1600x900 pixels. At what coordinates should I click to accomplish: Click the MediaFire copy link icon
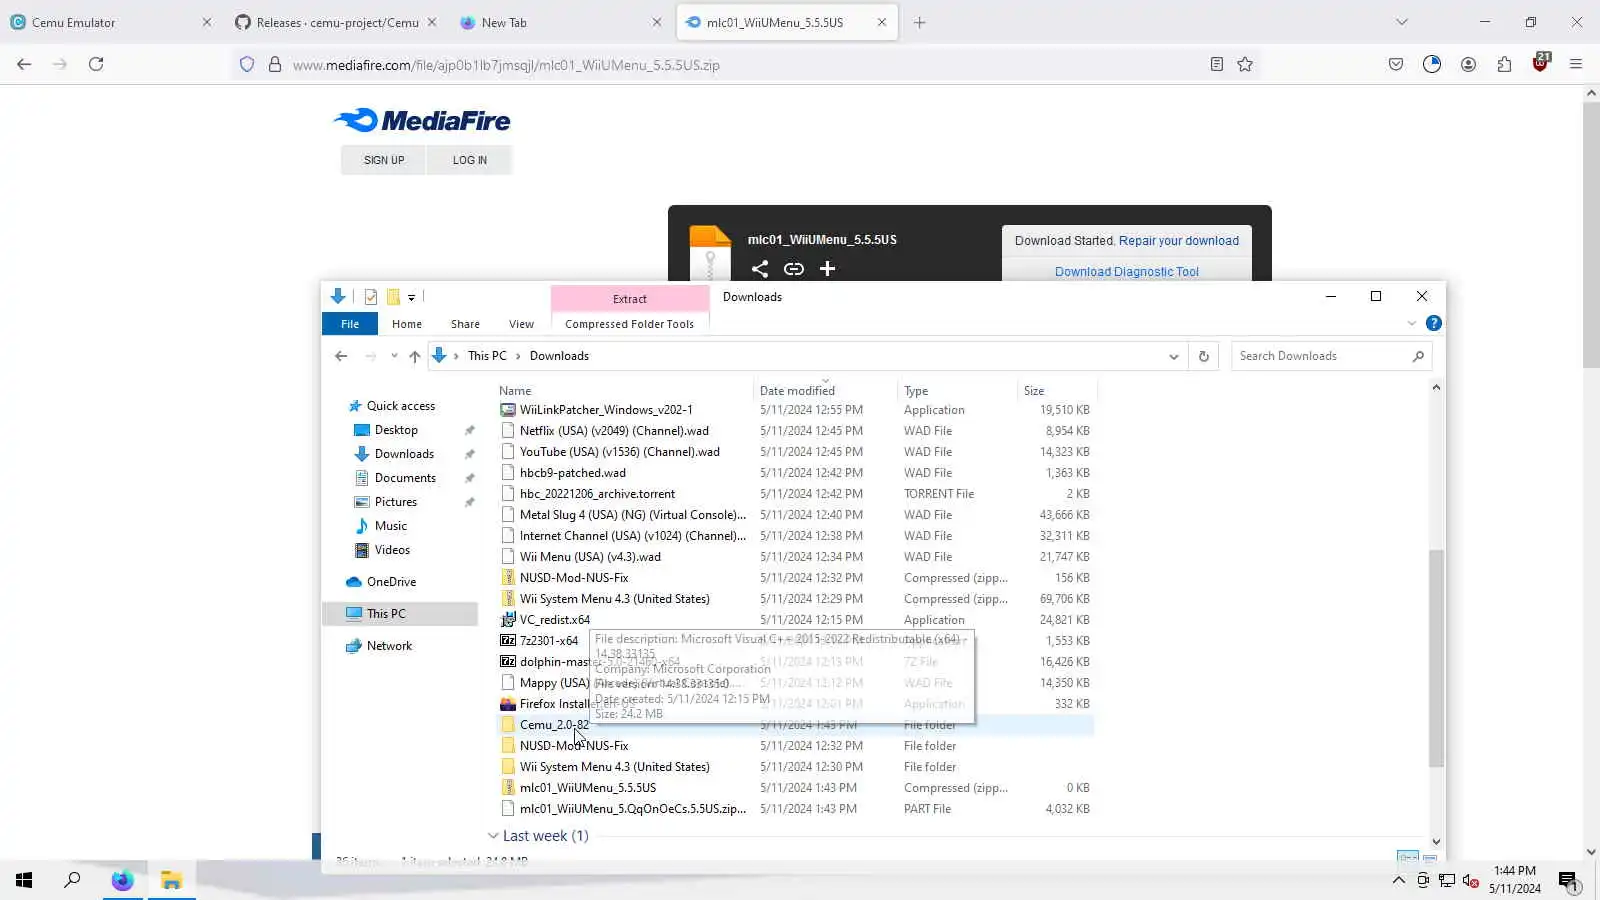tap(794, 269)
